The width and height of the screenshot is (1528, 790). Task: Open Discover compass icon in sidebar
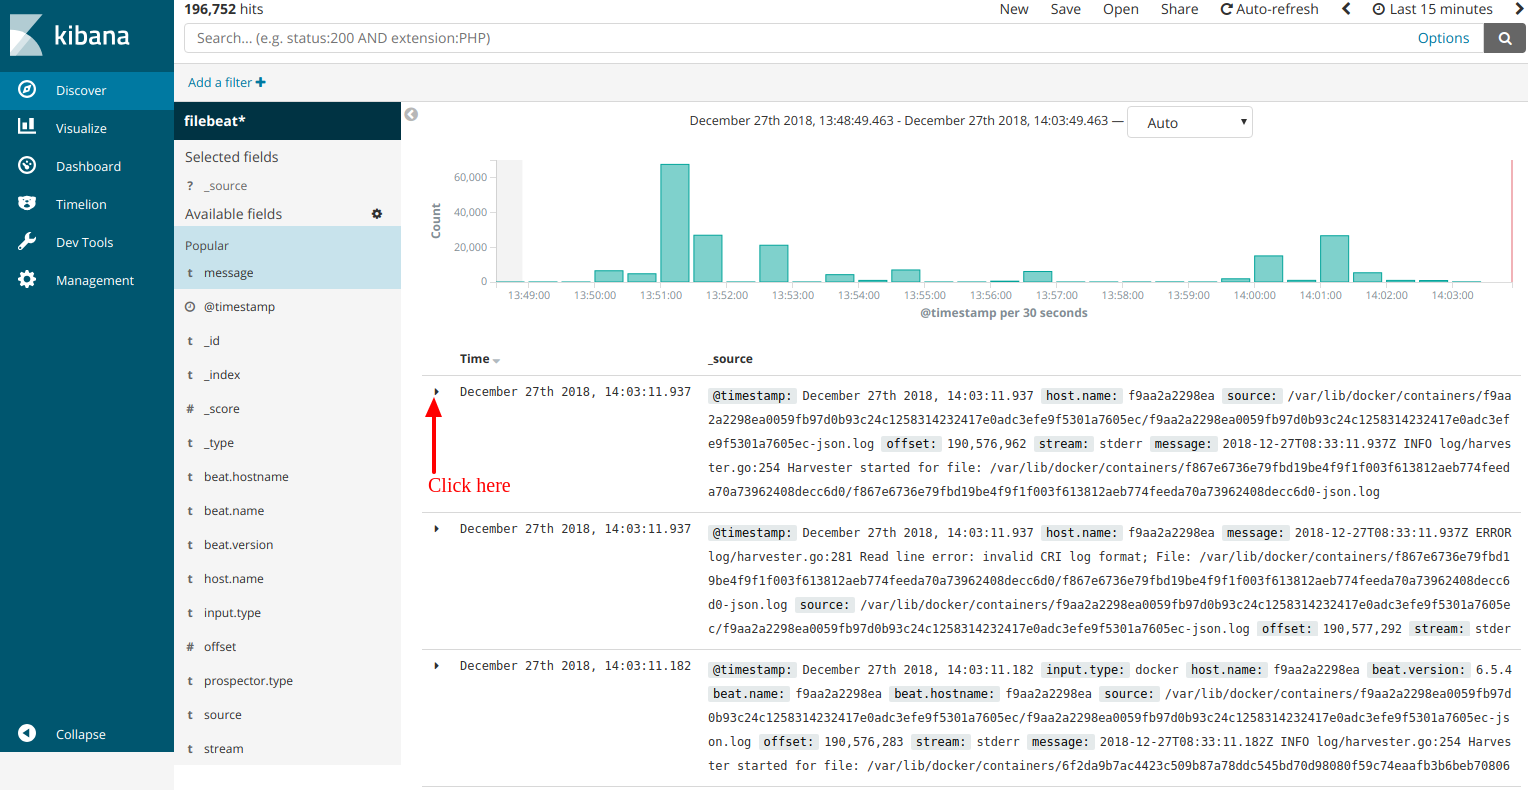[27, 89]
